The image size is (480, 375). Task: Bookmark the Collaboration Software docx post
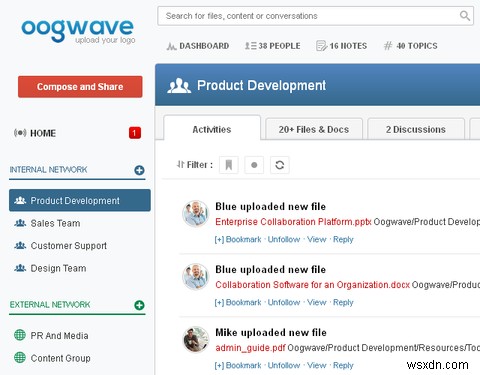pyautogui.click(x=238, y=302)
